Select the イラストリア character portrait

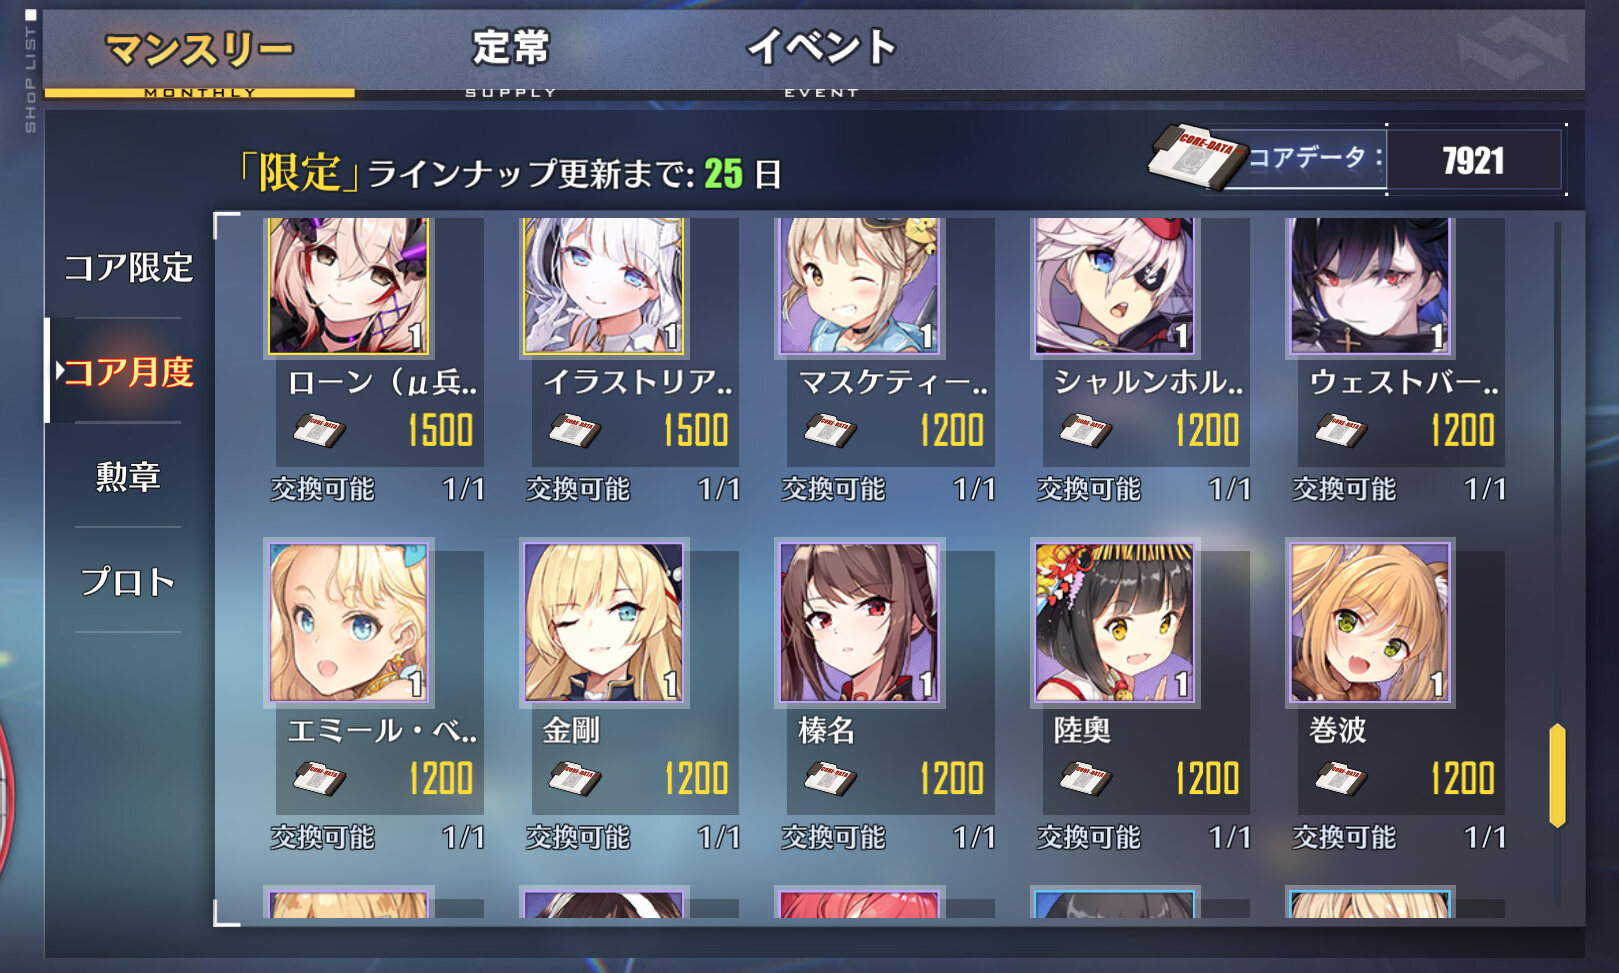coord(603,285)
